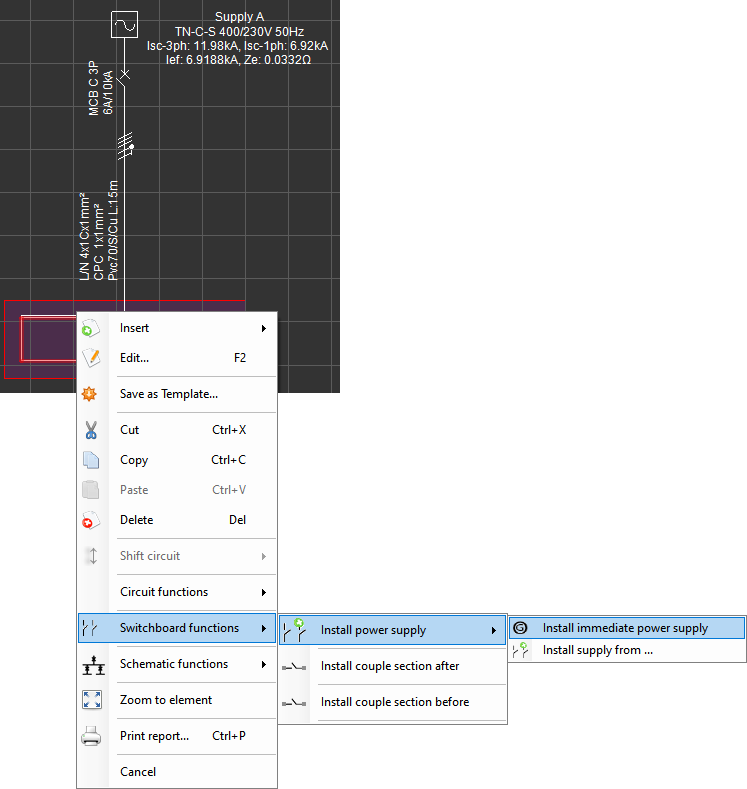Select the cable conductor marks symbol
Screen dimensions: 747x789
tap(126, 146)
